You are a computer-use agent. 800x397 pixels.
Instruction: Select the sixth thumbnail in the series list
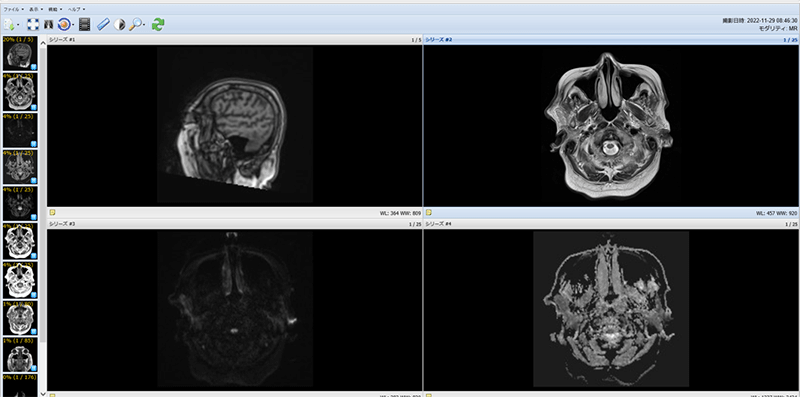point(20,241)
